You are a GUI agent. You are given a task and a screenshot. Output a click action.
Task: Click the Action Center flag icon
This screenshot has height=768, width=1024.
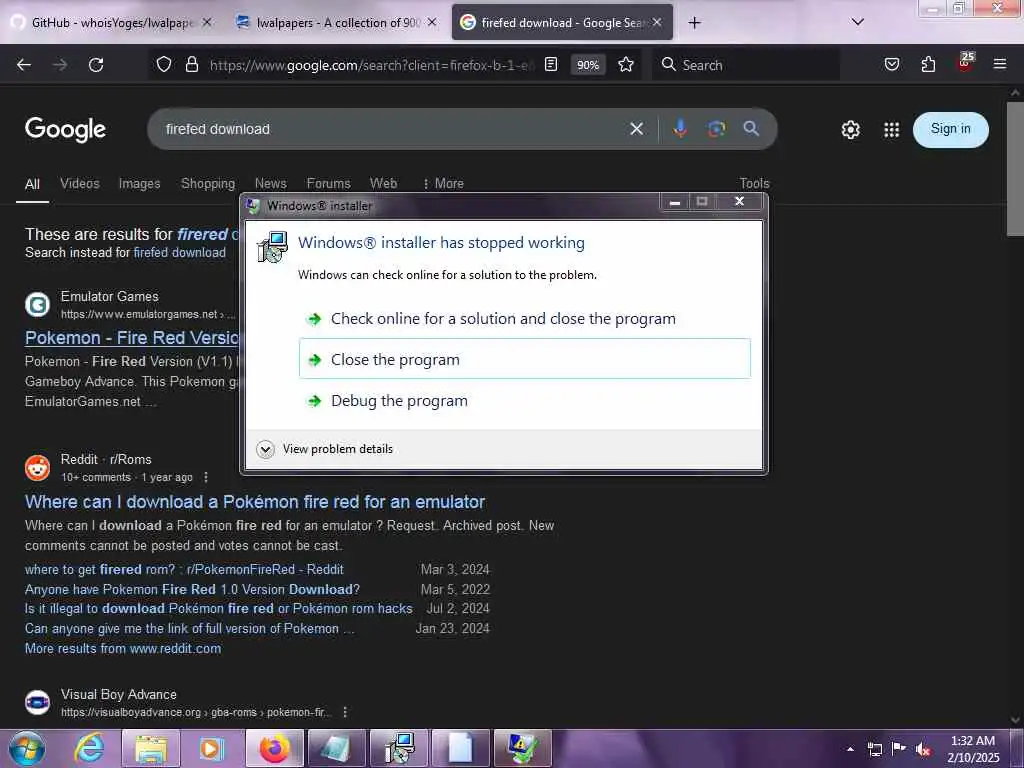pos(899,749)
